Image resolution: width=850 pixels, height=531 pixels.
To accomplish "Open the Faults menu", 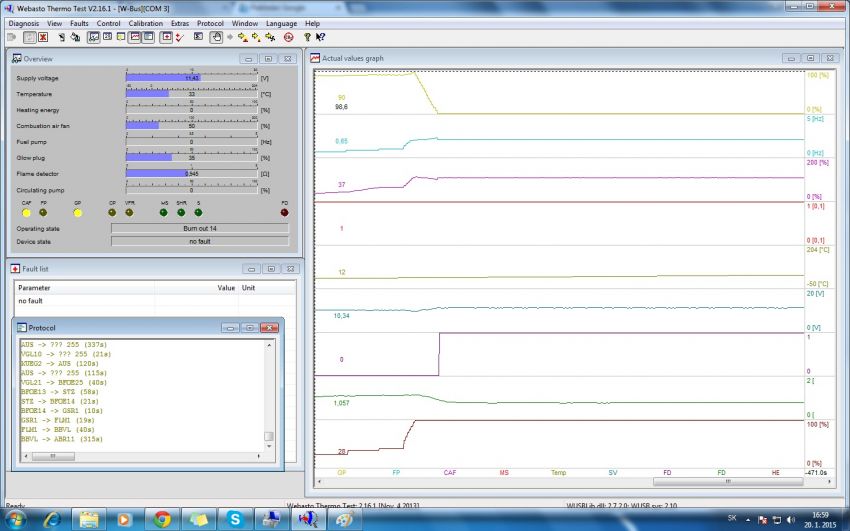I will click(x=80, y=22).
